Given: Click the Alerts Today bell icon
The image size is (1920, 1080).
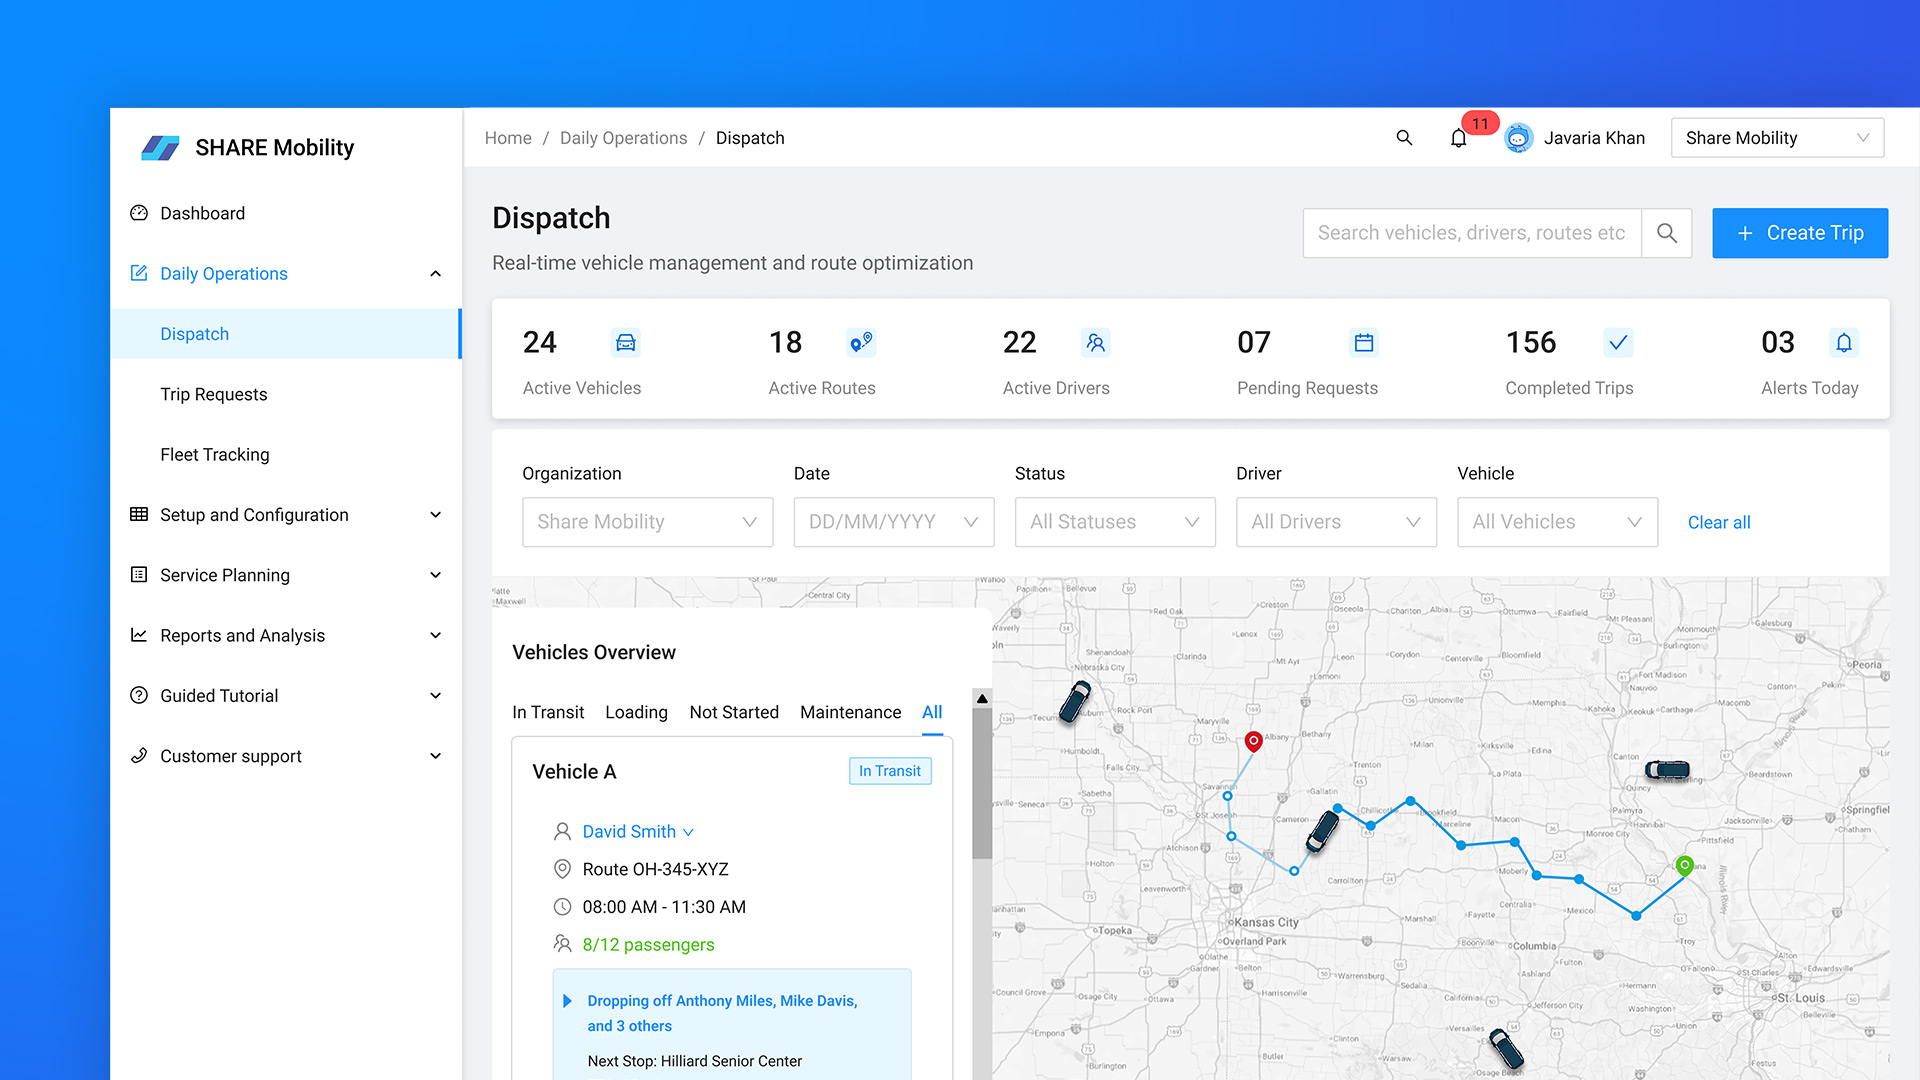Looking at the screenshot, I should [1844, 342].
